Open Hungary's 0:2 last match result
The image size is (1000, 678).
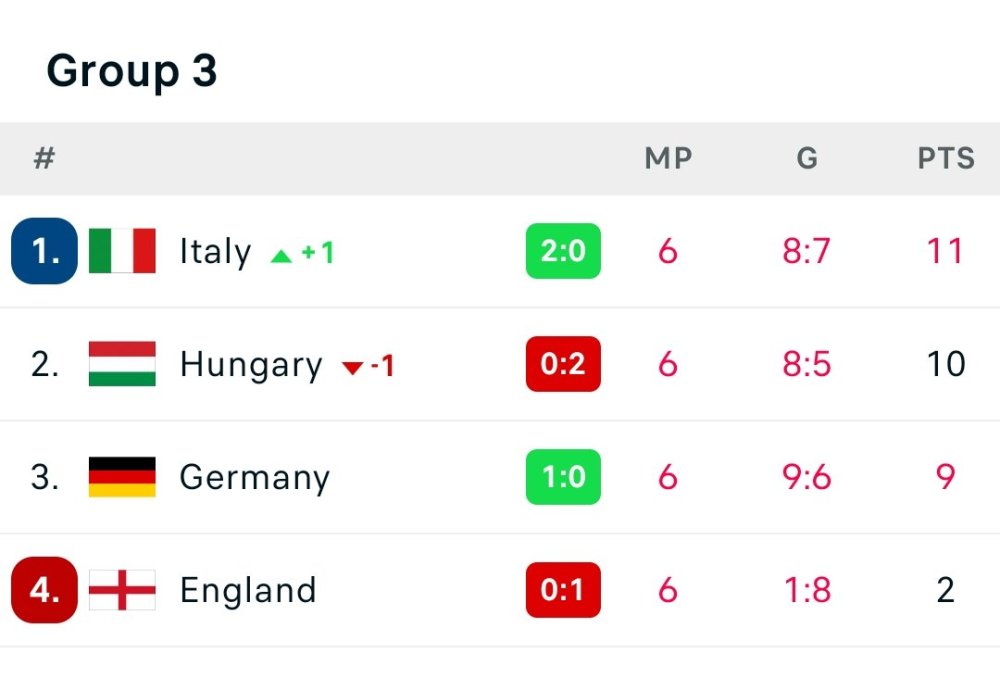563,364
